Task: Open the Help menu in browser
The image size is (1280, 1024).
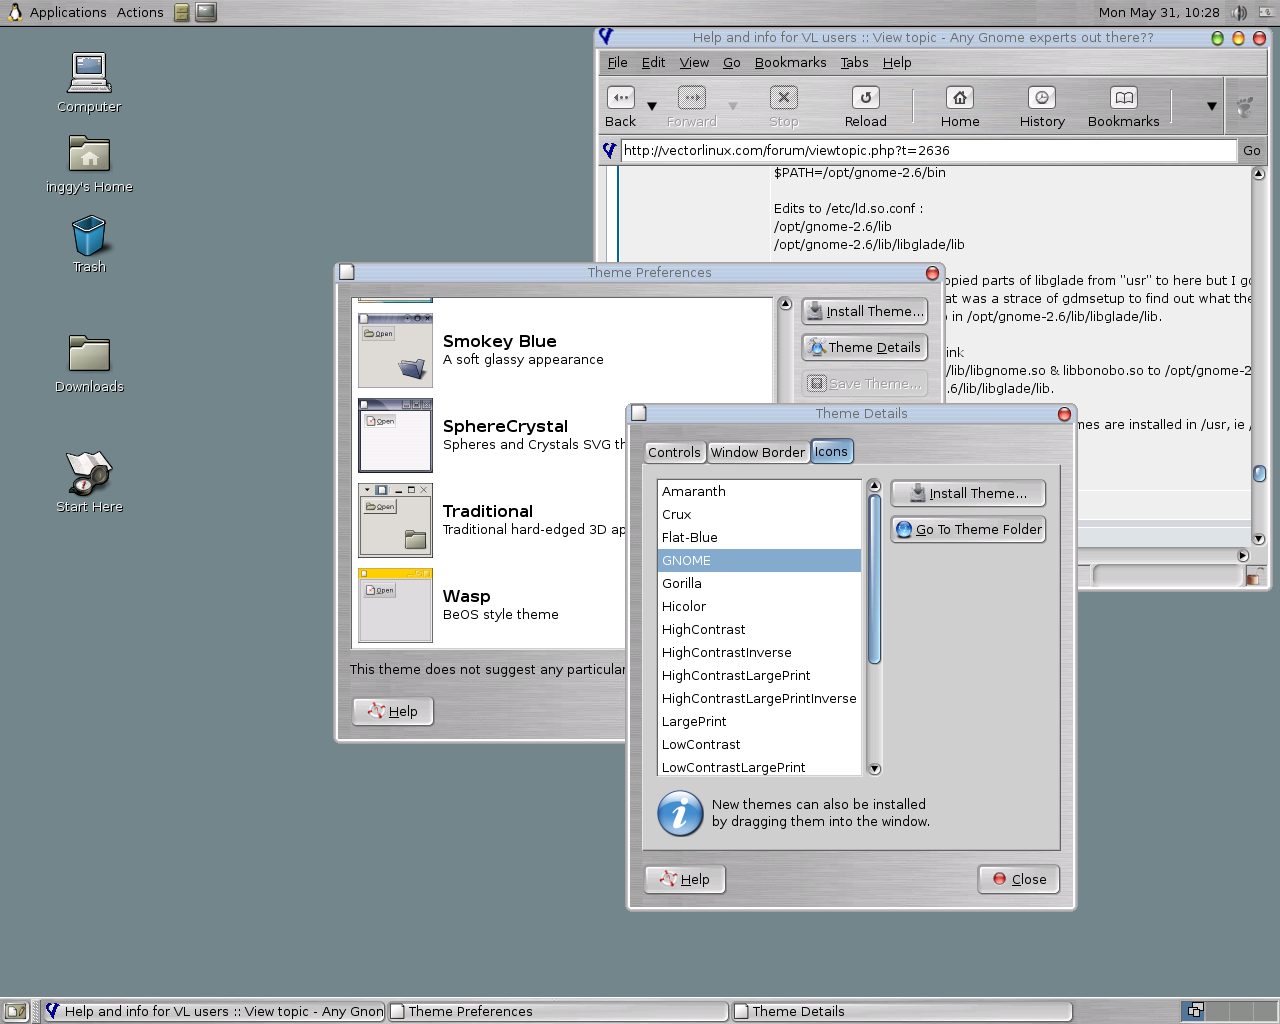Action: [x=897, y=62]
